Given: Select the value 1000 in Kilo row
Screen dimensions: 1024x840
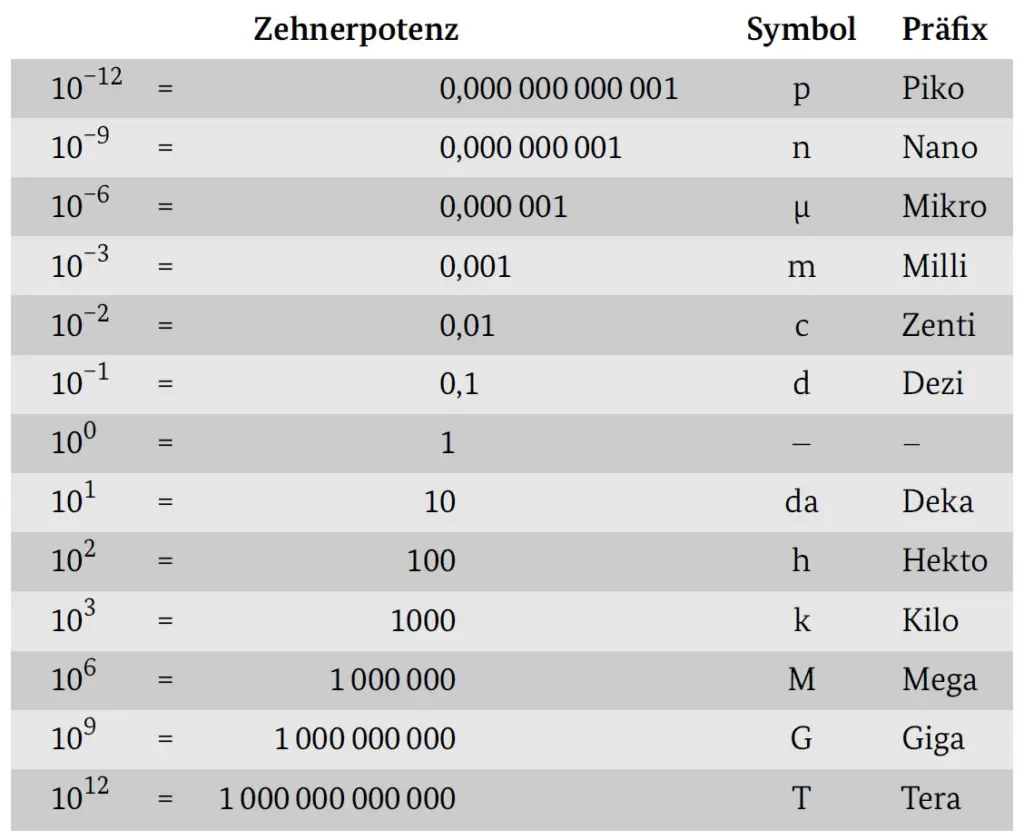Looking at the screenshot, I should [423, 621].
